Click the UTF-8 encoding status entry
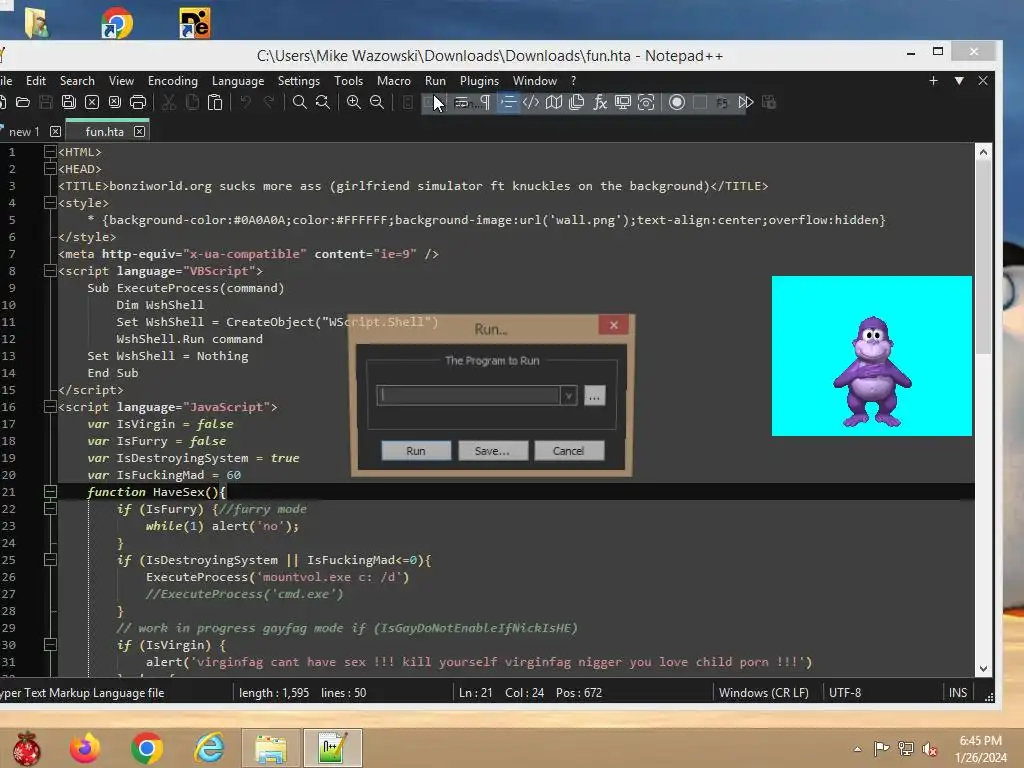The width and height of the screenshot is (1024, 768). 845,693
